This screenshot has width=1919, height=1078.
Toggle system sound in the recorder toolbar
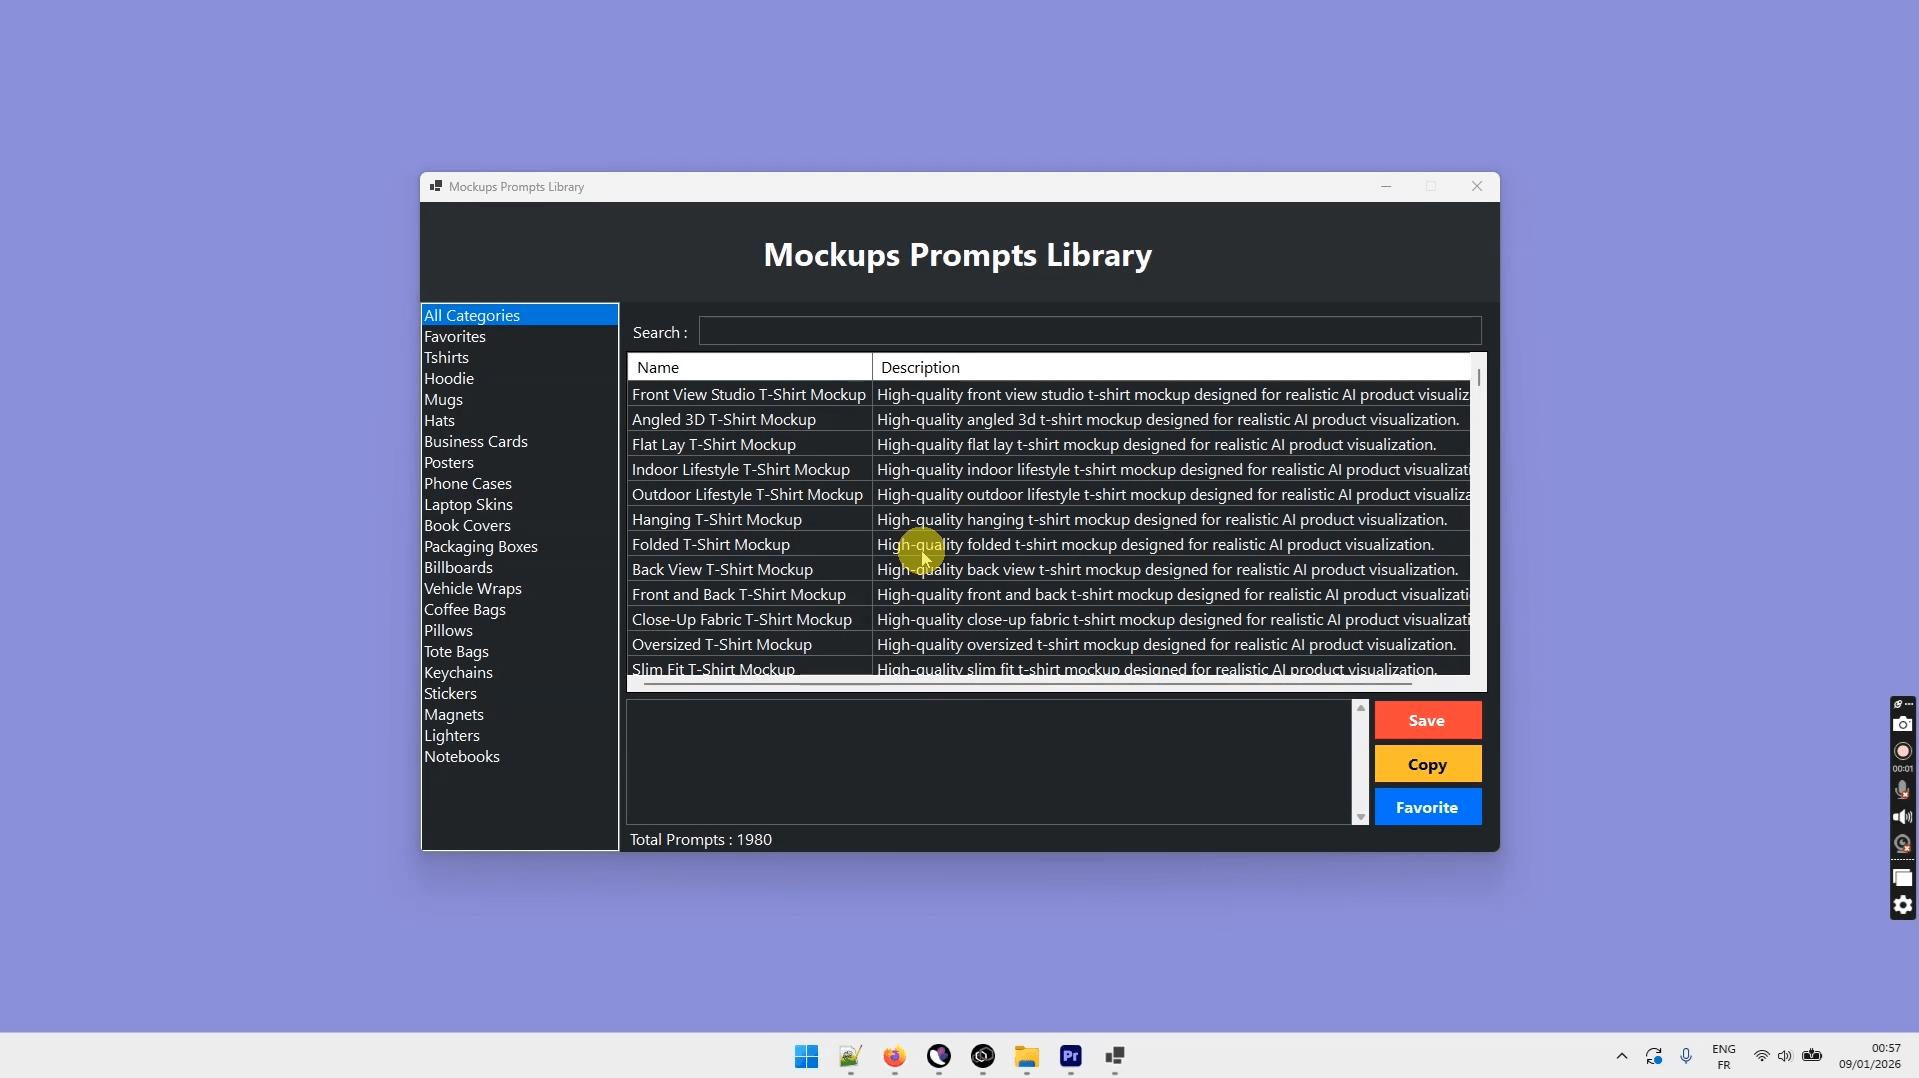coord(1902,817)
